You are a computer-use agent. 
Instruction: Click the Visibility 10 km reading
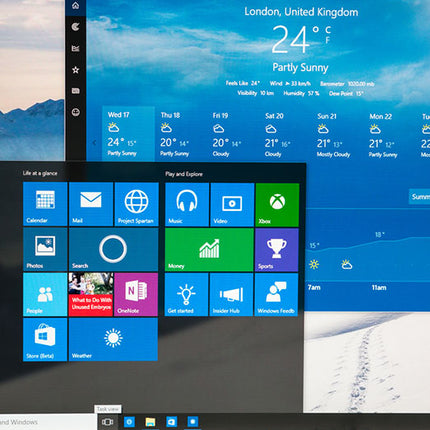point(256,93)
